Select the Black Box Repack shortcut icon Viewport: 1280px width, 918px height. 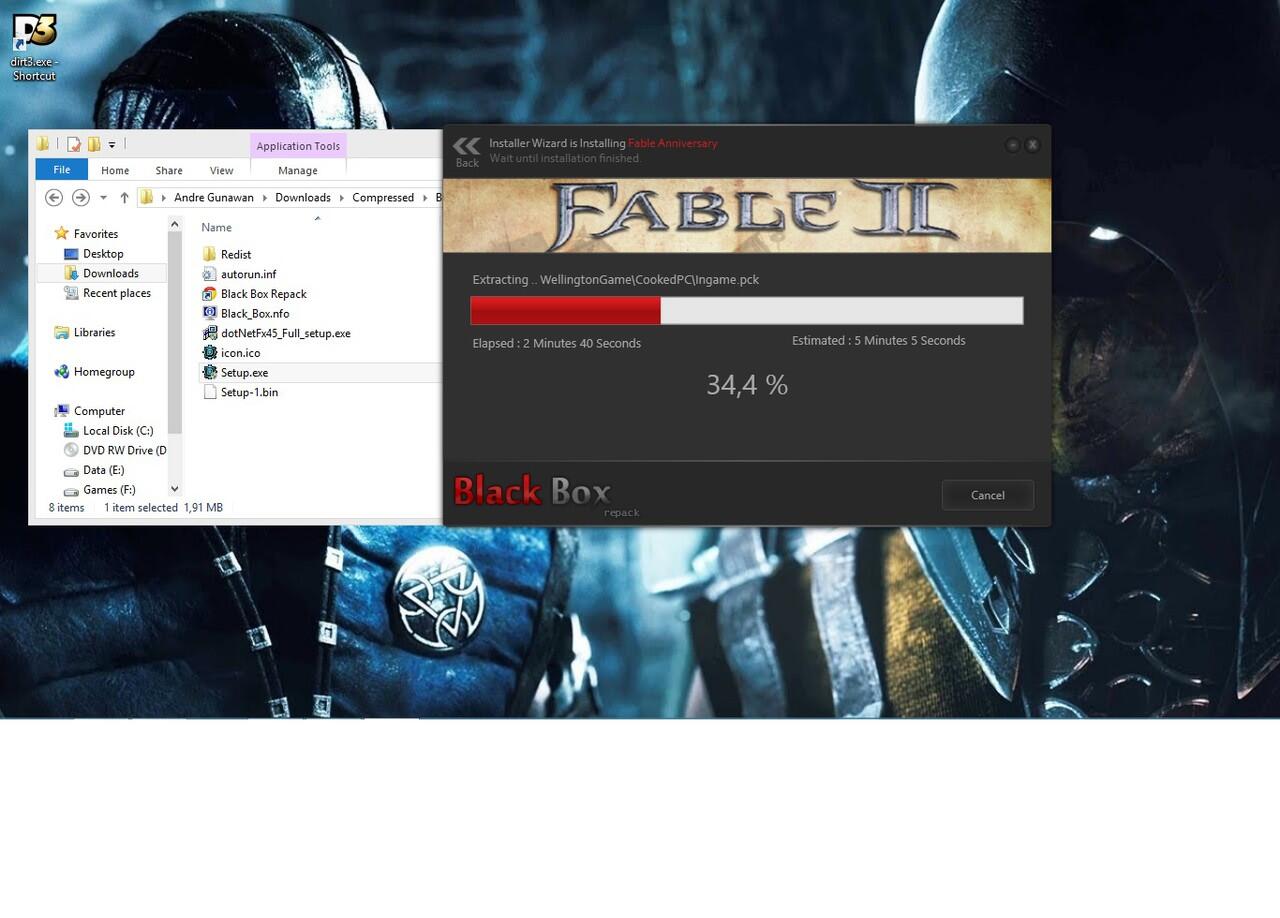209,294
